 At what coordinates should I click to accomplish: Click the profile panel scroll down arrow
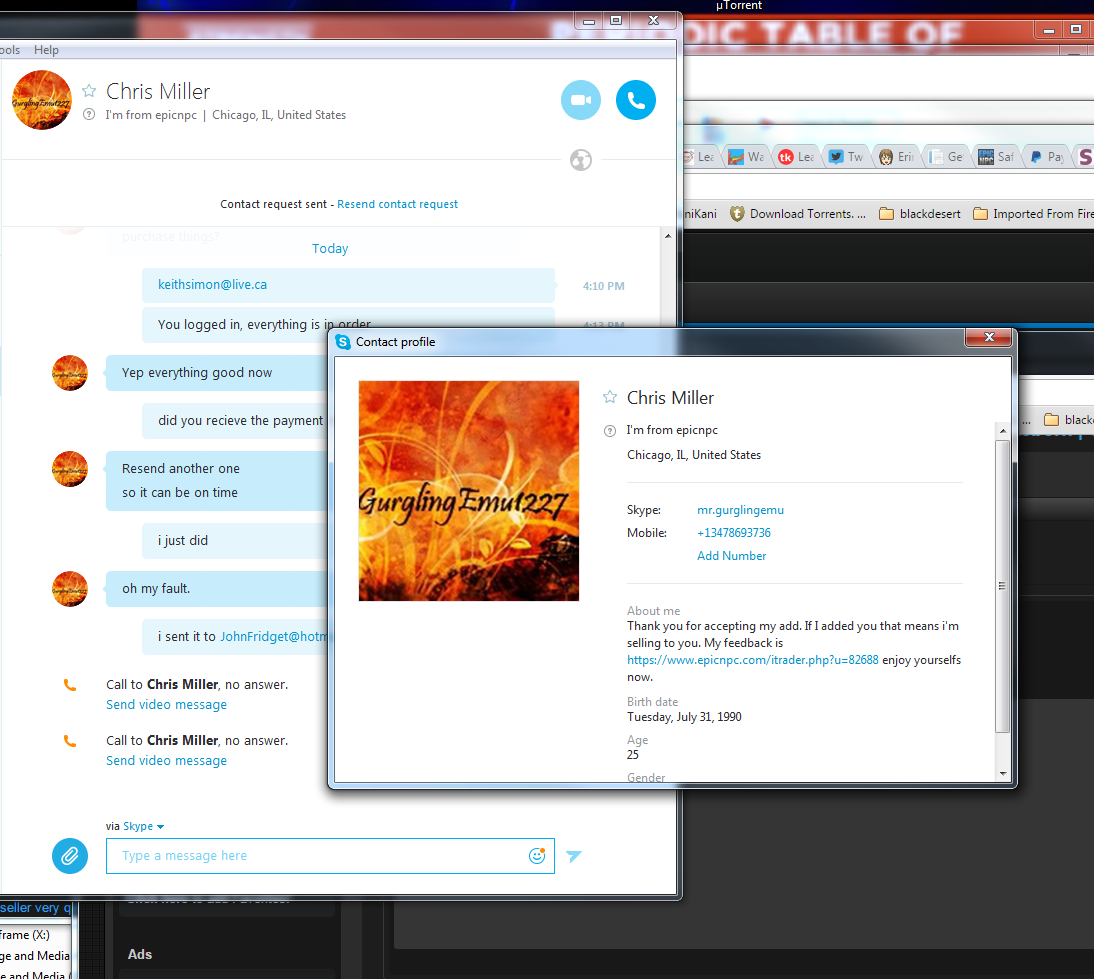coord(1003,773)
